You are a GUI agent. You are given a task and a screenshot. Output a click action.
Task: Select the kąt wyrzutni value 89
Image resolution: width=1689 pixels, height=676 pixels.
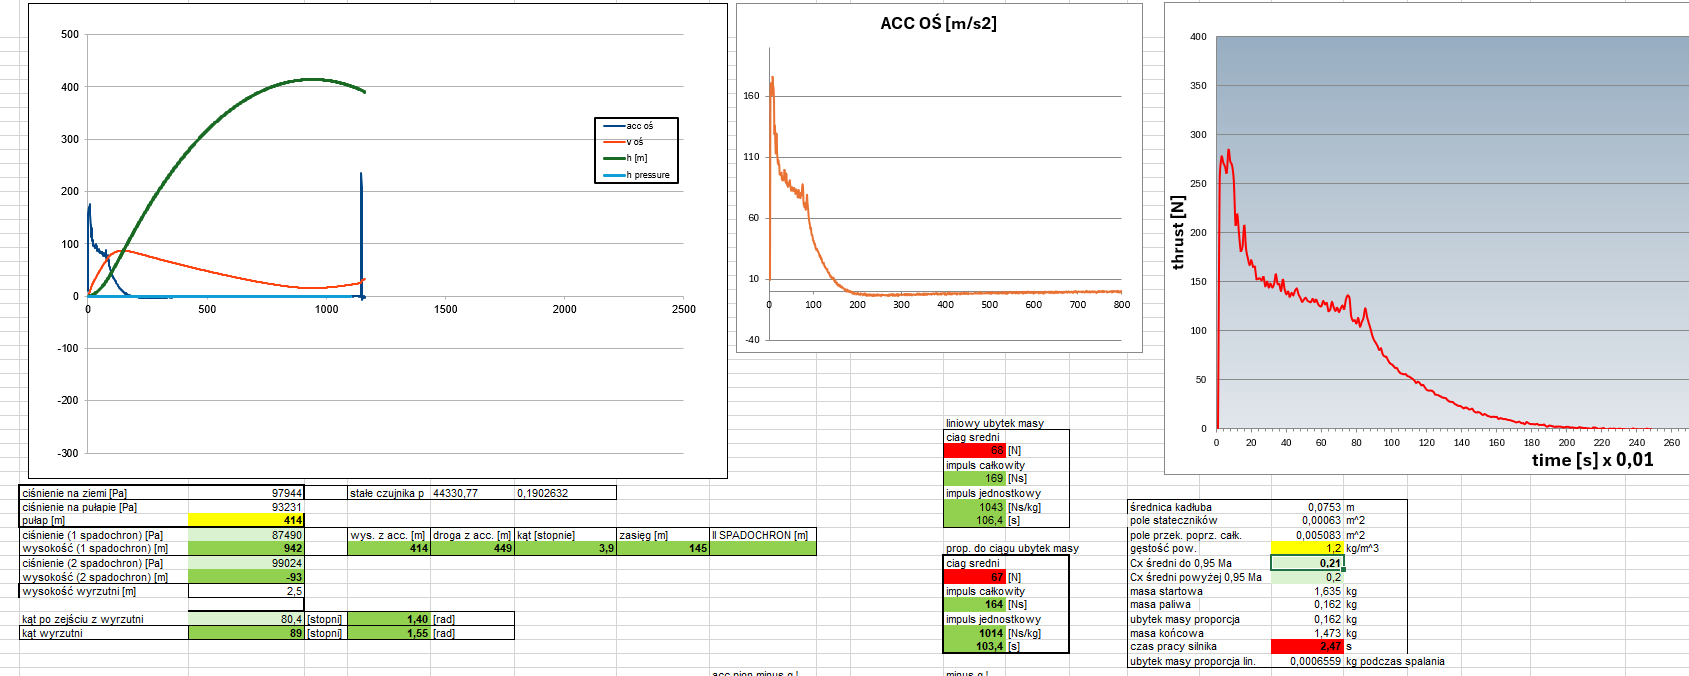(246, 633)
